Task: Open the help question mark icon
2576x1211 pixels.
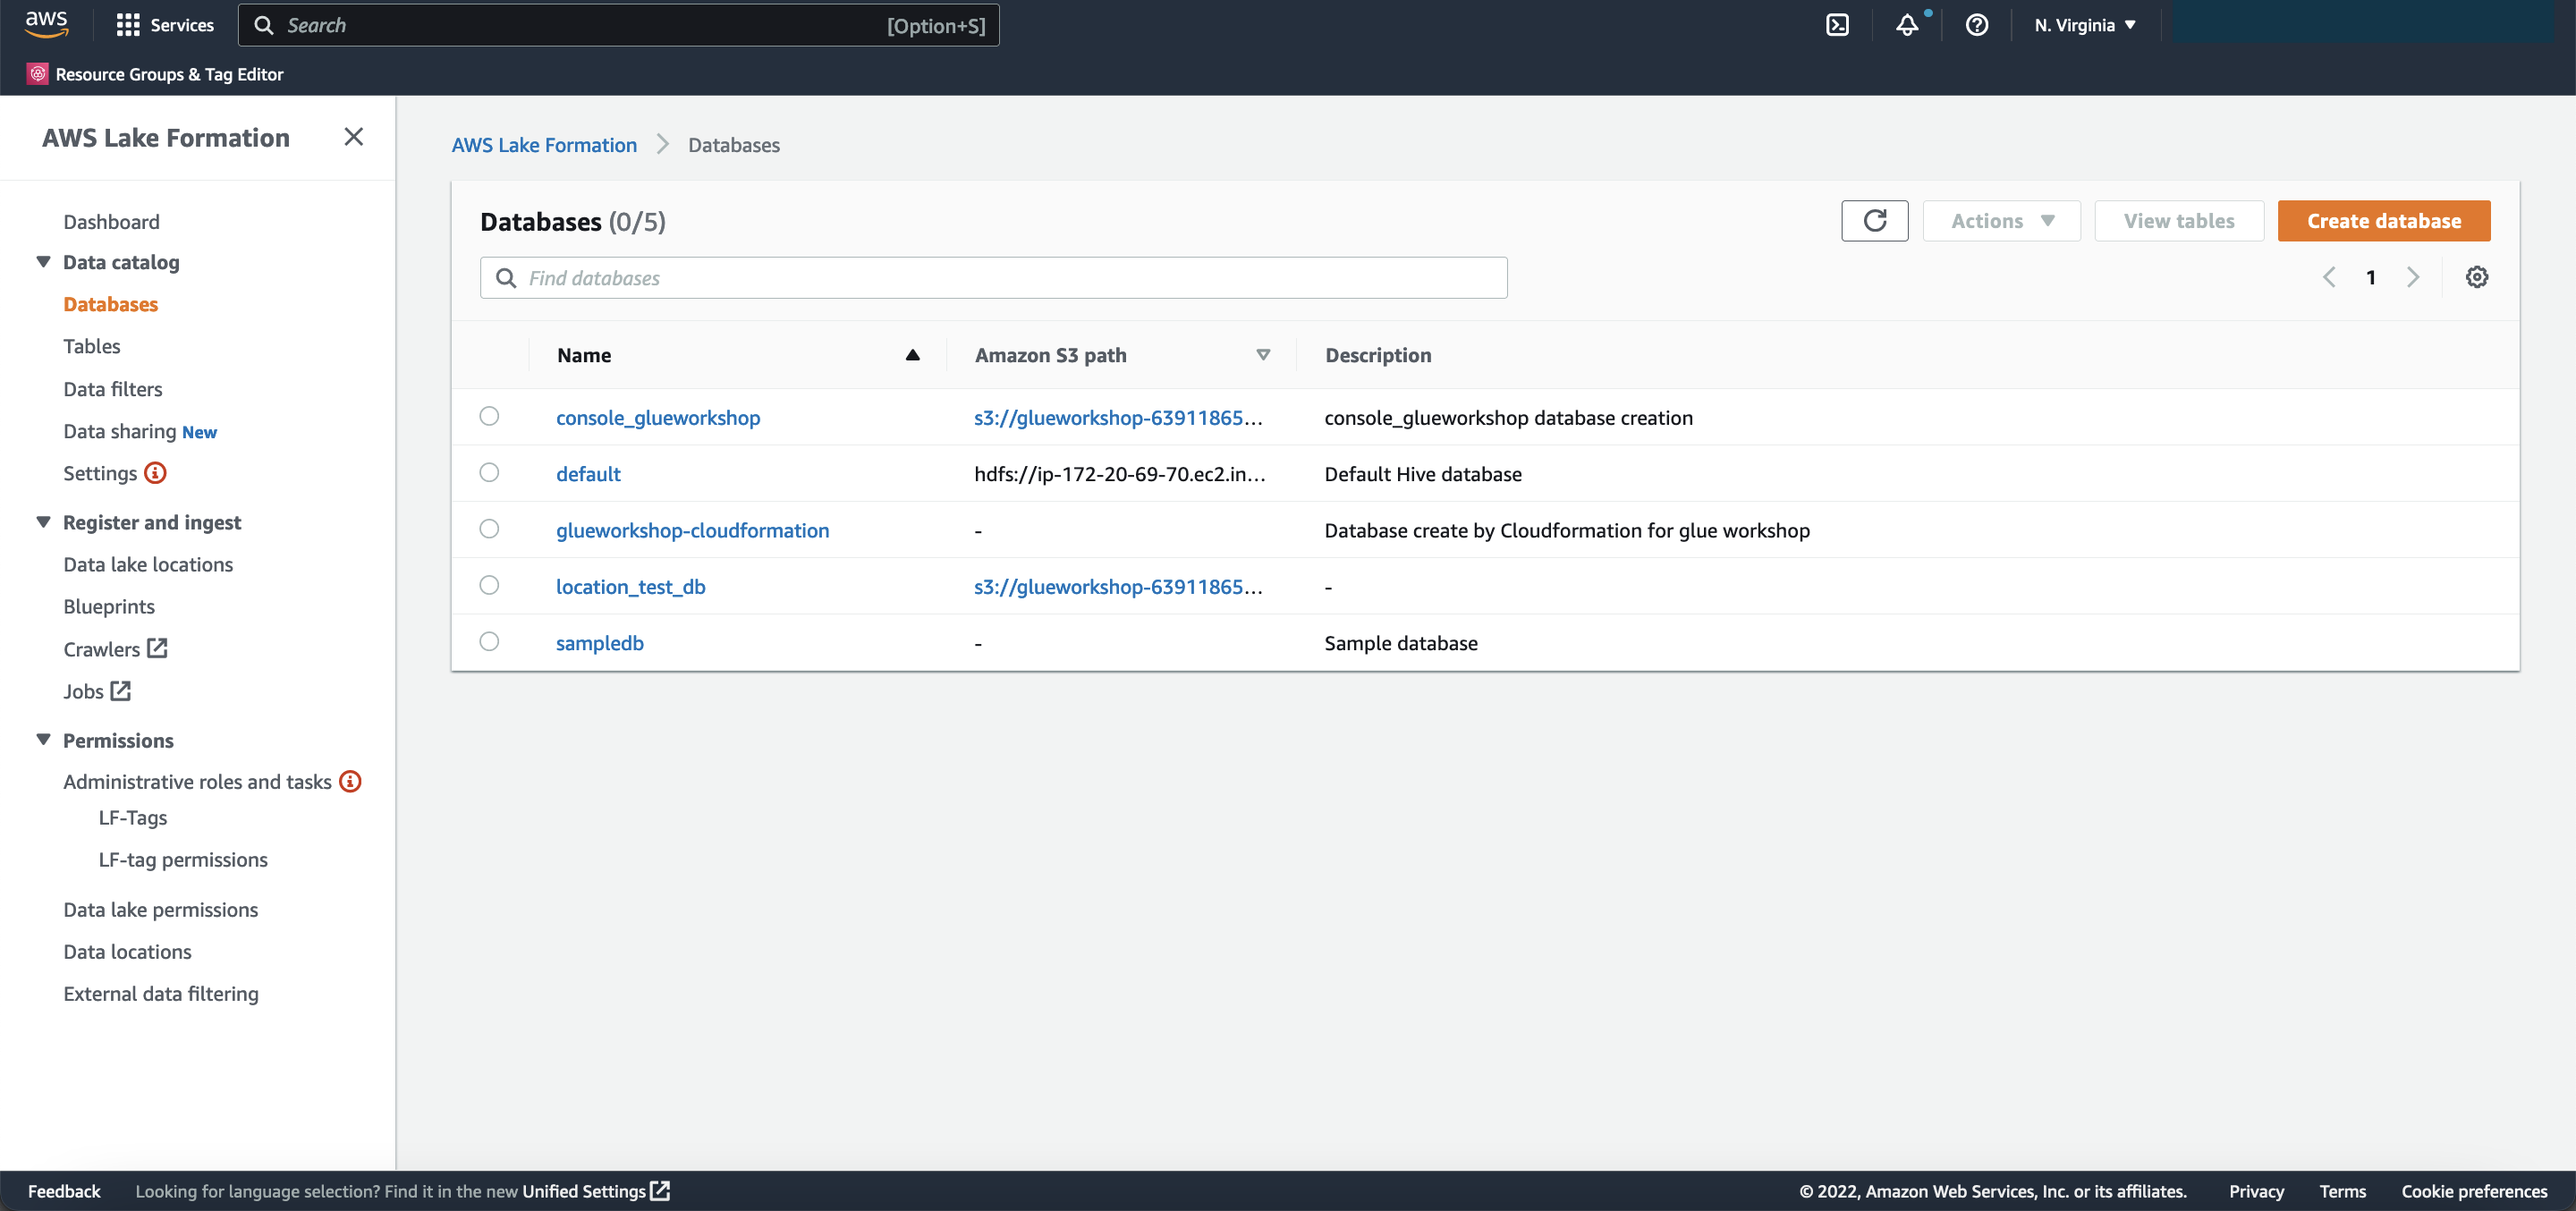Action: [x=1976, y=25]
